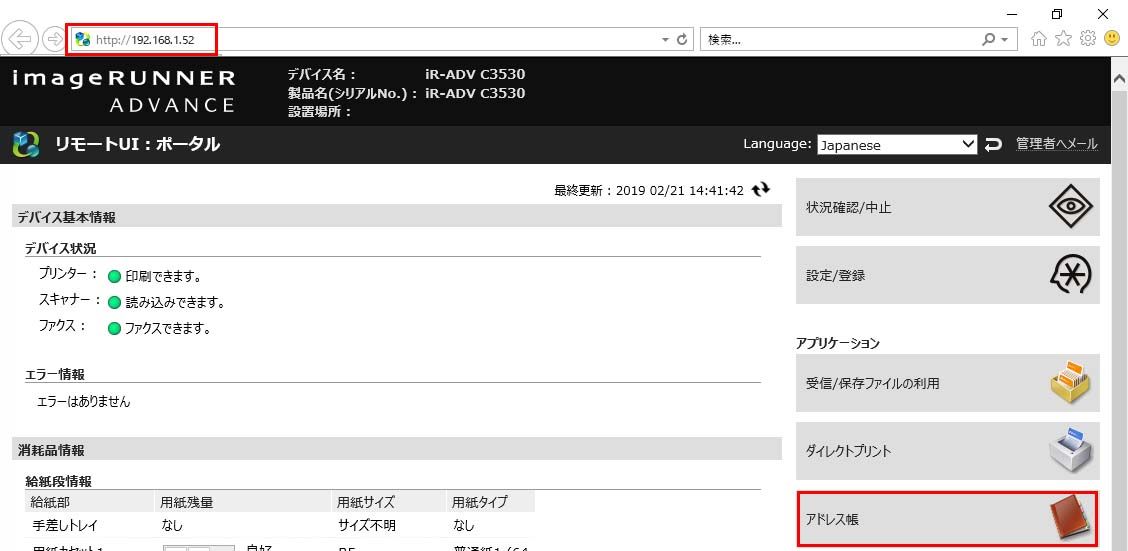Viewport: 1128px width, 551px height.
Task: Click the browser forward arrow button
Action: pyautogui.click(x=54, y=40)
